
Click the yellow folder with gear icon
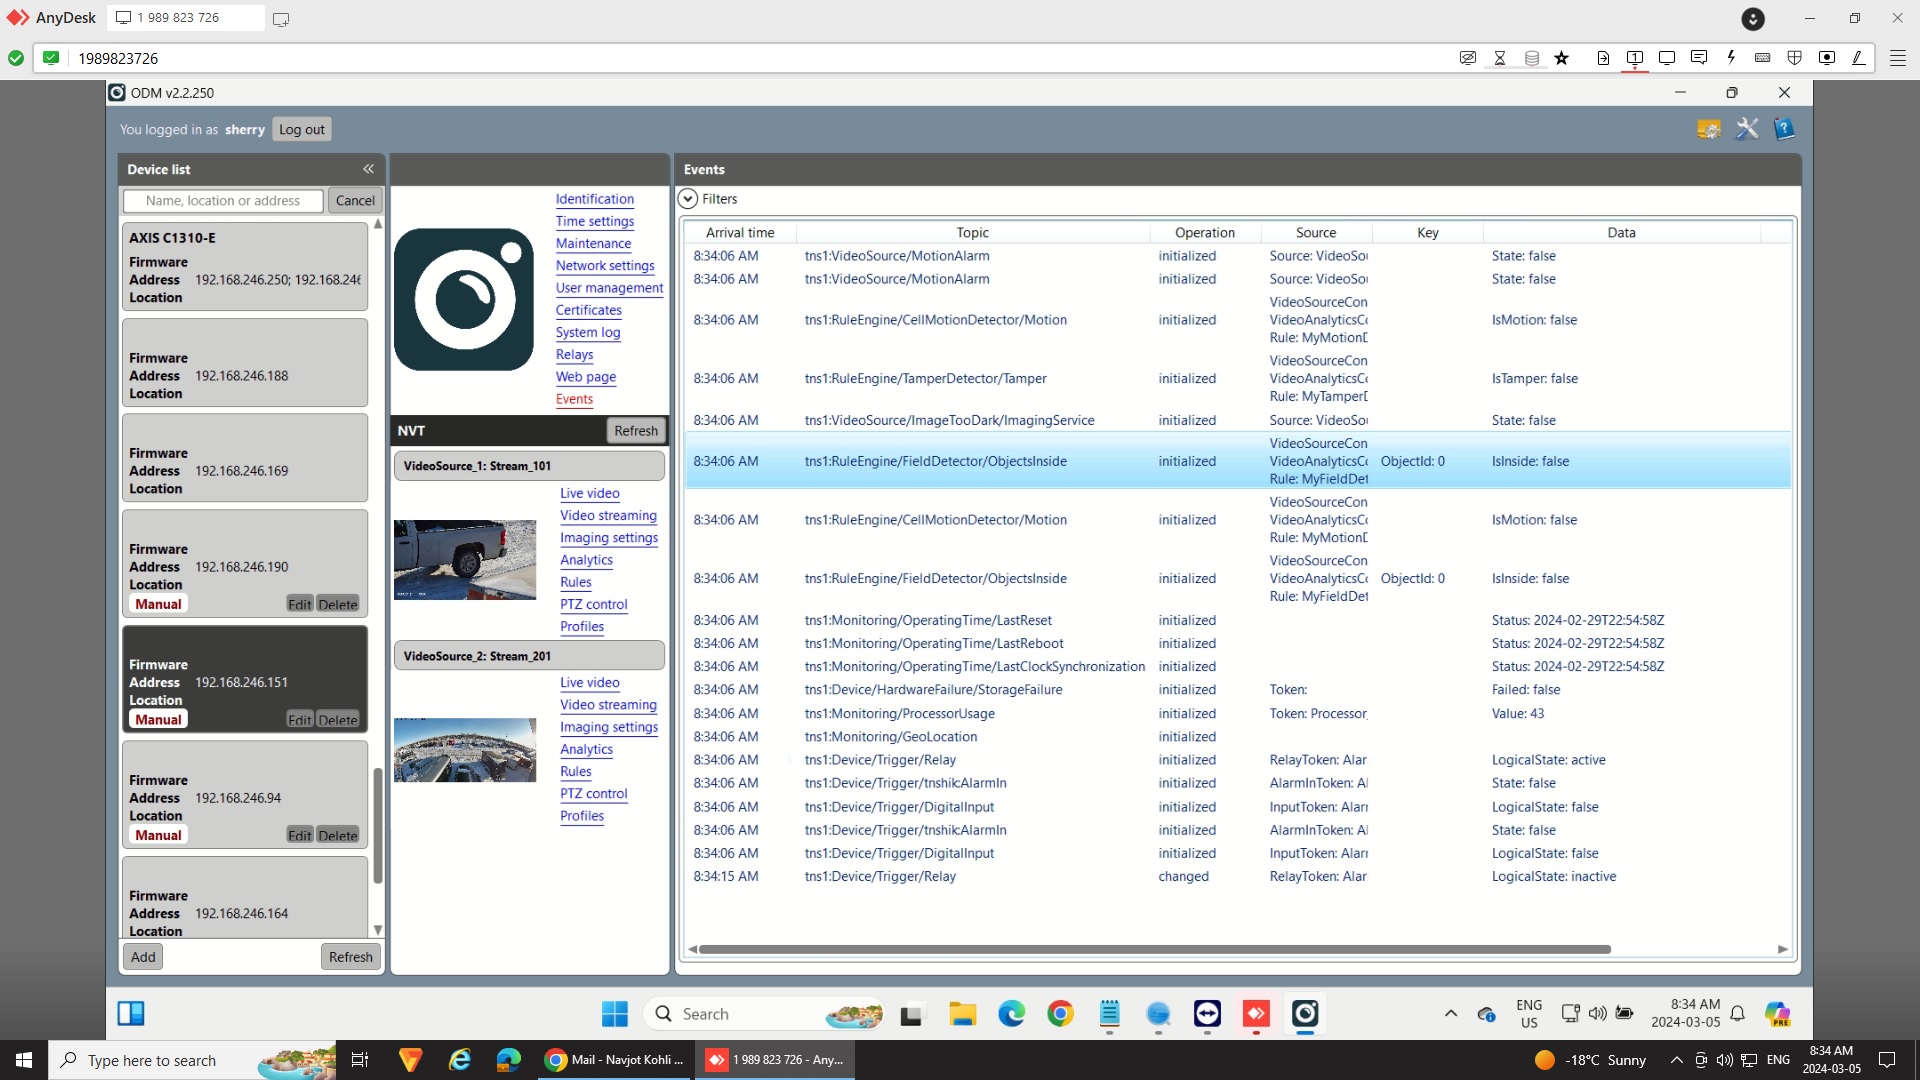coord(1709,129)
